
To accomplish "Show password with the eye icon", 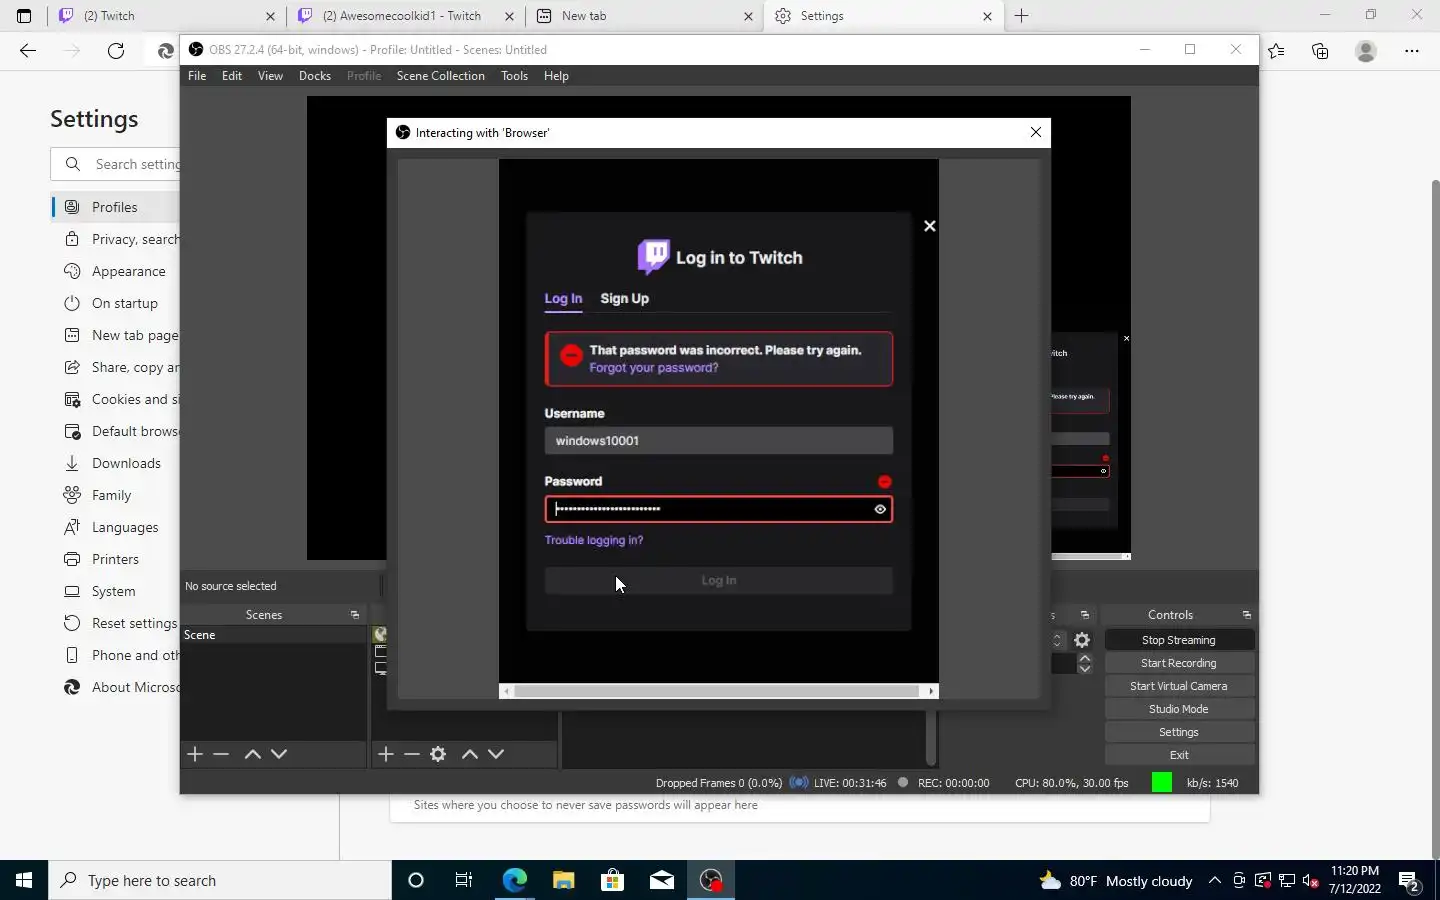I will [880, 509].
